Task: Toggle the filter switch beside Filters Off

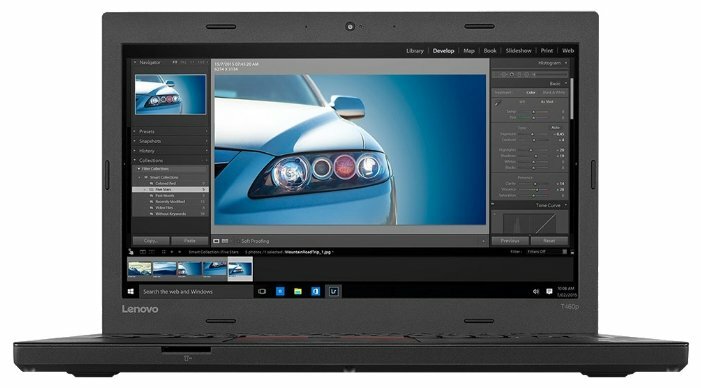Action: pos(565,252)
